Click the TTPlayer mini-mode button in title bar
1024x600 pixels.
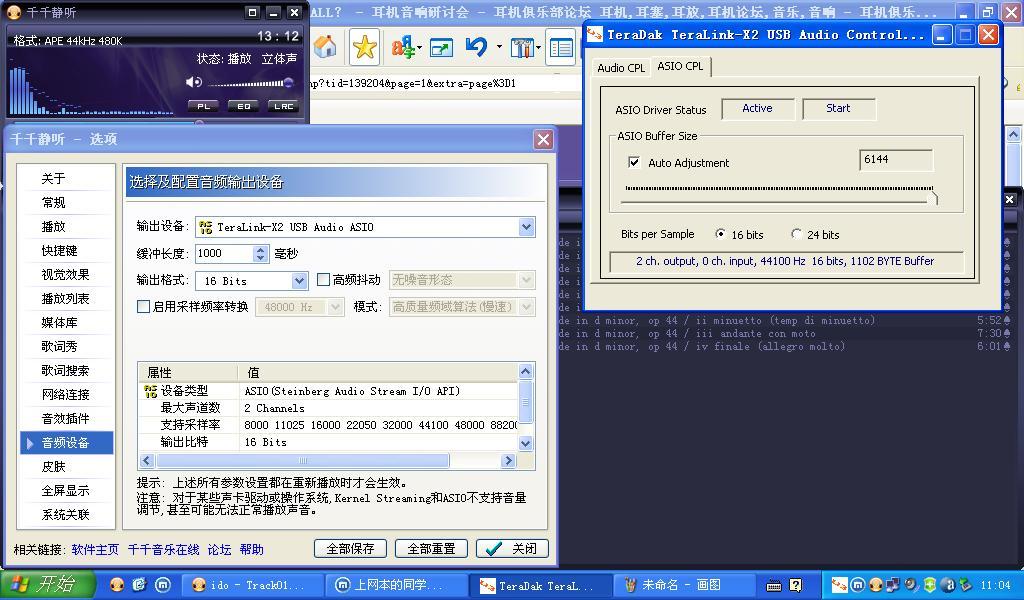pos(253,12)
